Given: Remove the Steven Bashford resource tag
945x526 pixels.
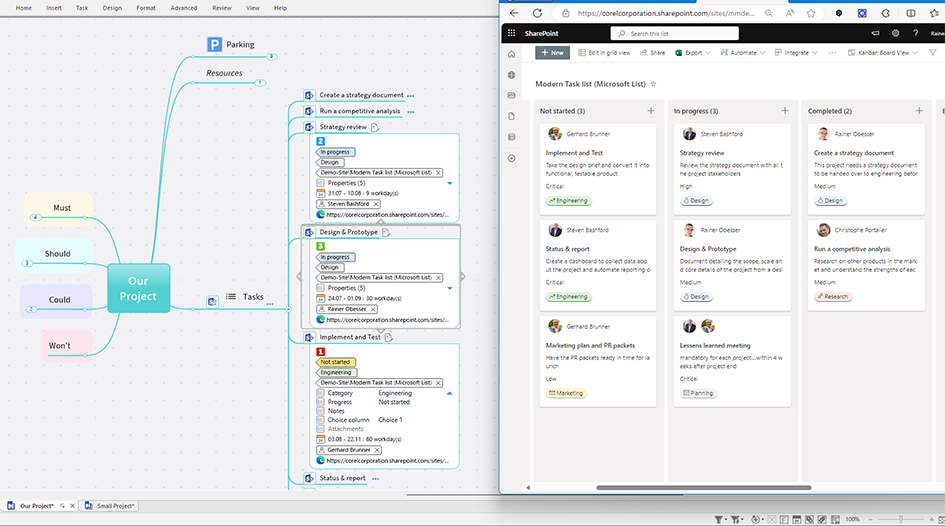Looking at the screenshot, I should click(x=376, y=204).
